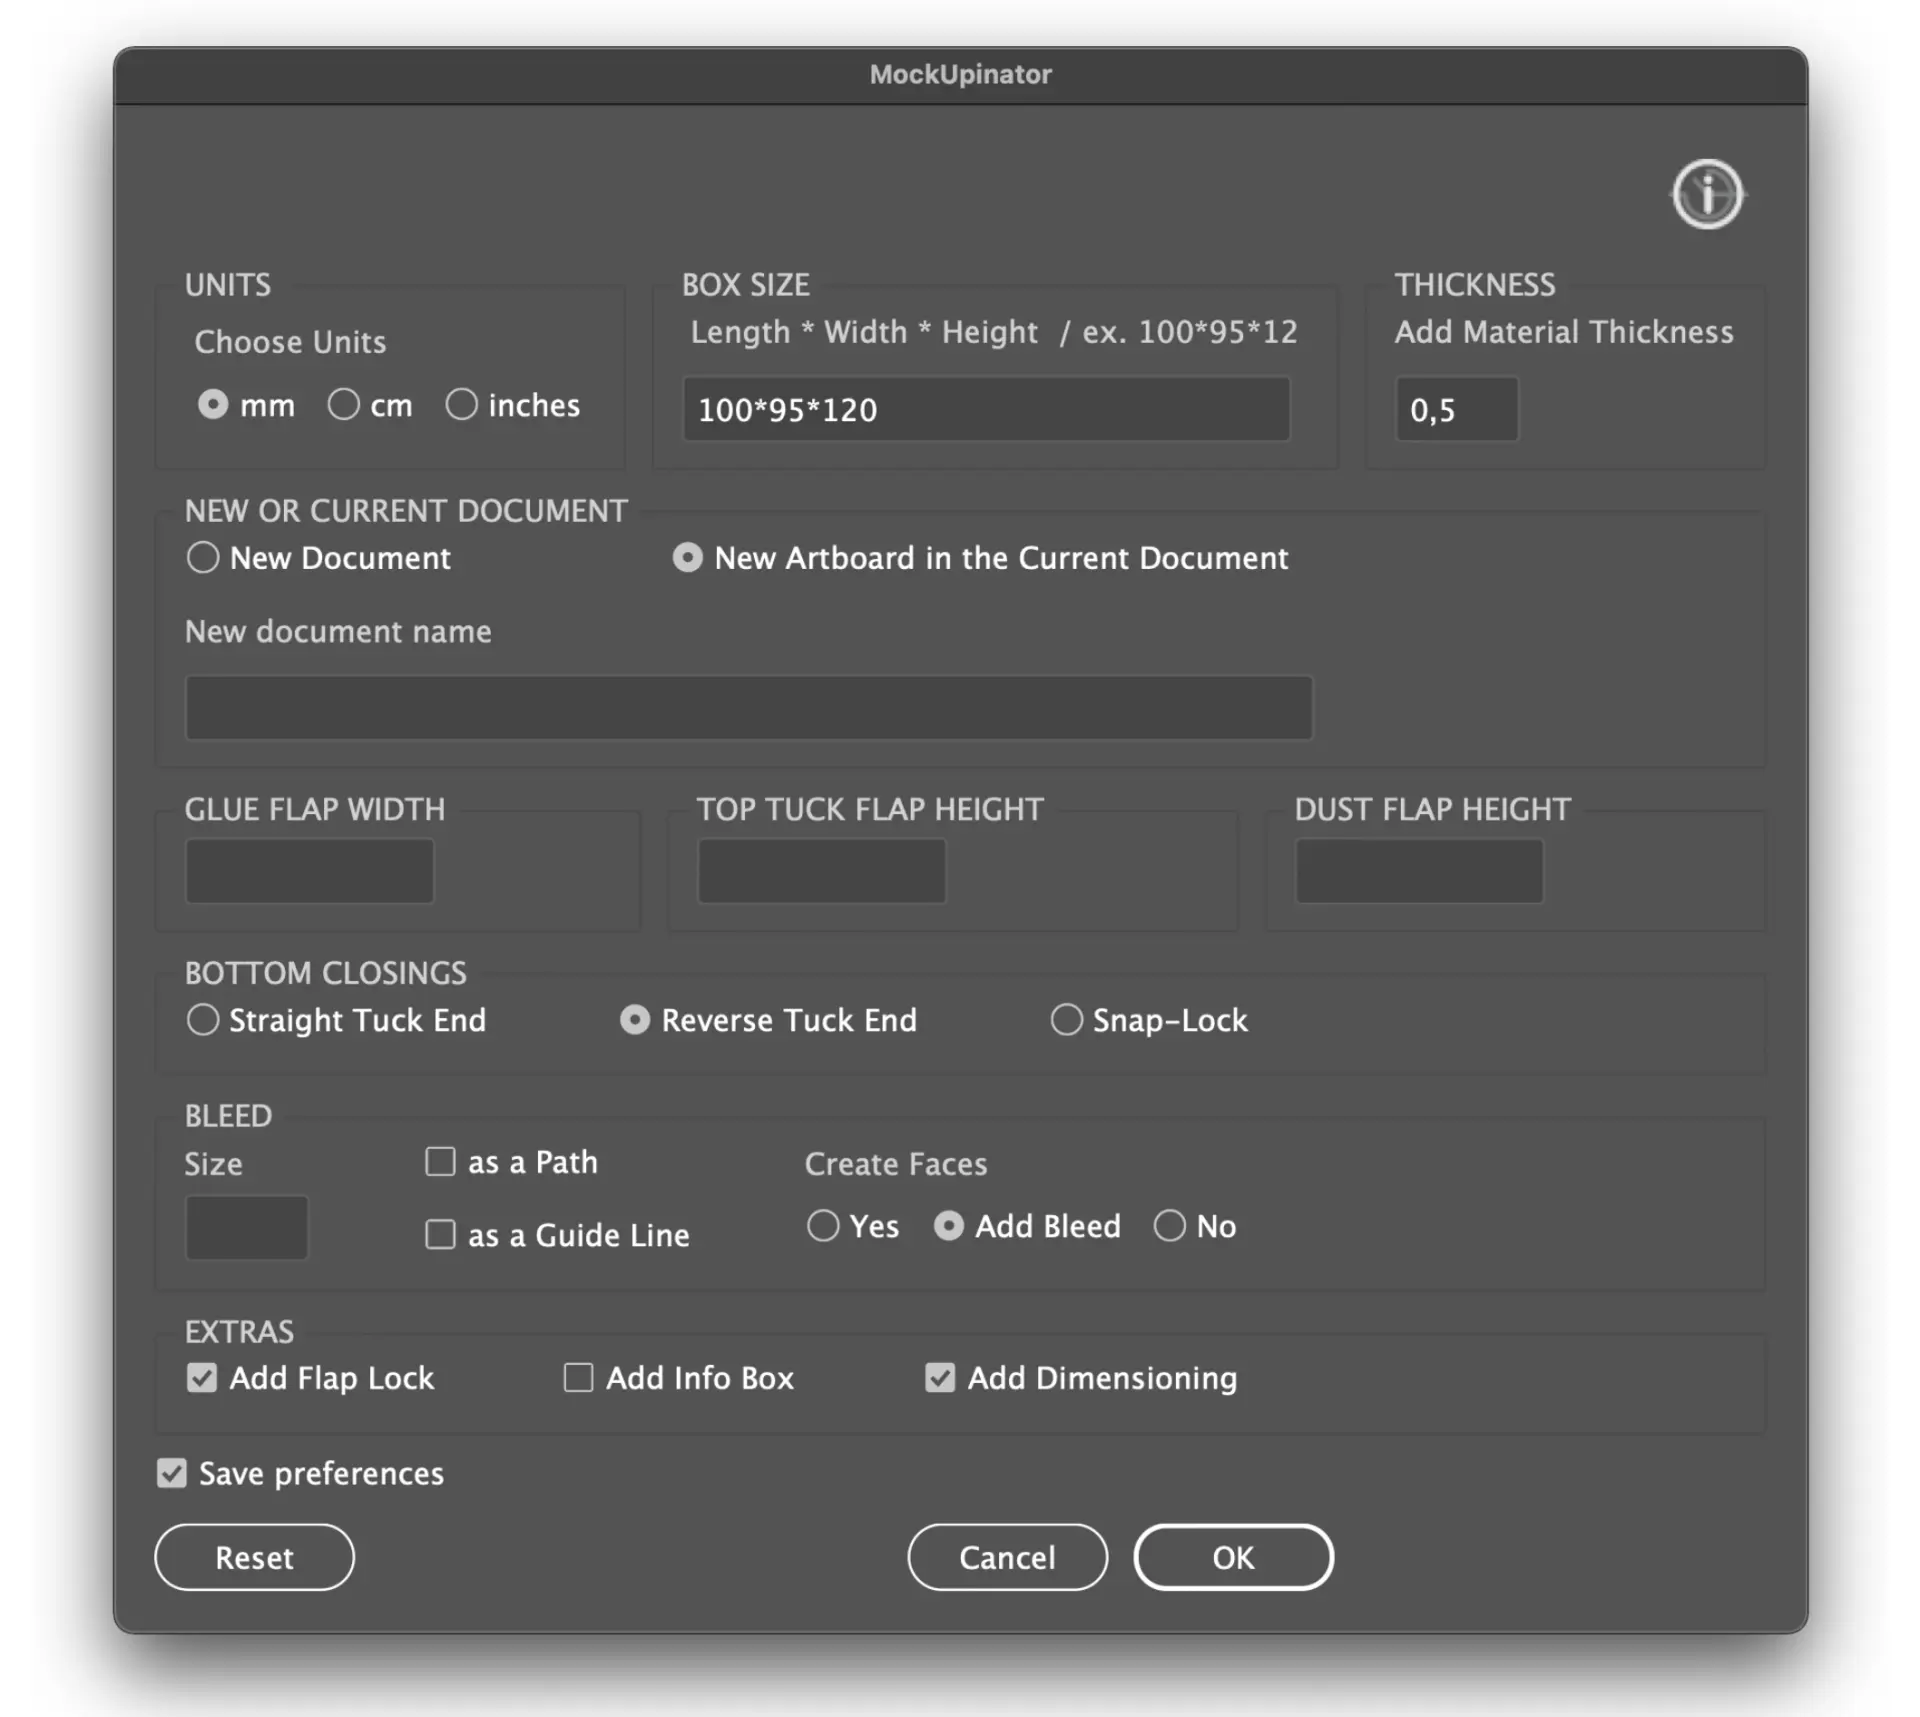The image size is (1920, 1717).
Task: Set Create Faces to Add Bleed
Action: coord(948,1225)
